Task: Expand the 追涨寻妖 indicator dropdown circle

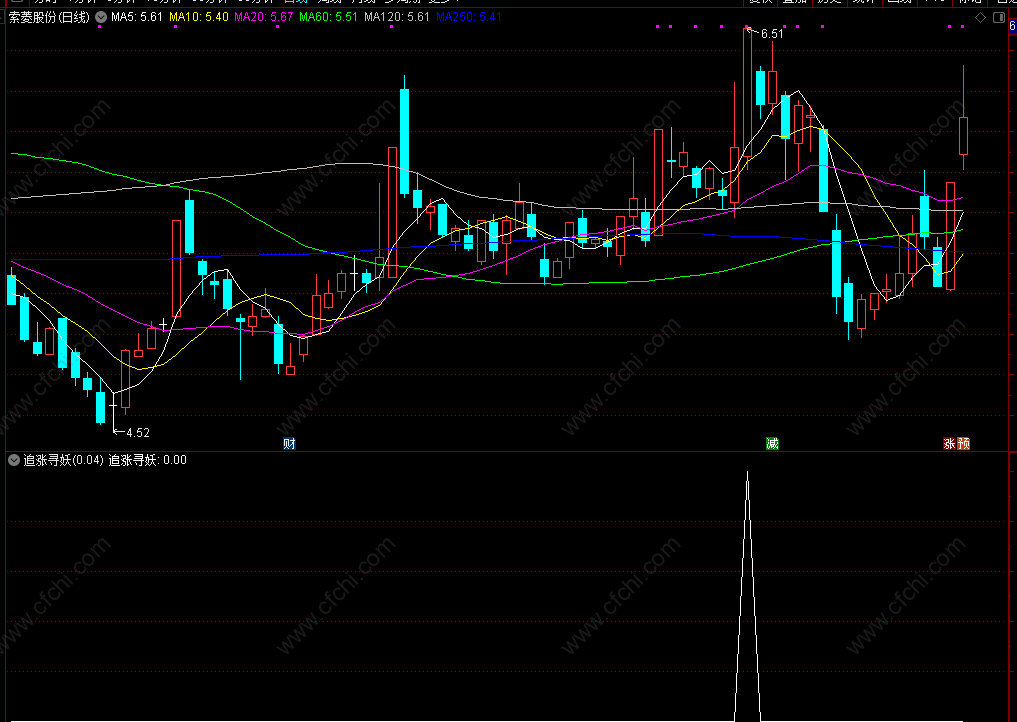Action: pos(14,460)
